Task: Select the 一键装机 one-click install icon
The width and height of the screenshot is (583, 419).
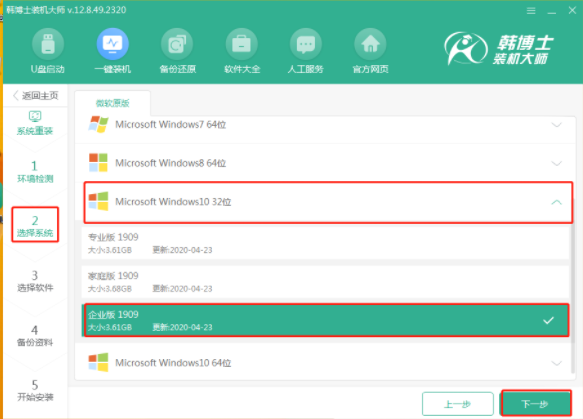Action: tap(113, 44)
